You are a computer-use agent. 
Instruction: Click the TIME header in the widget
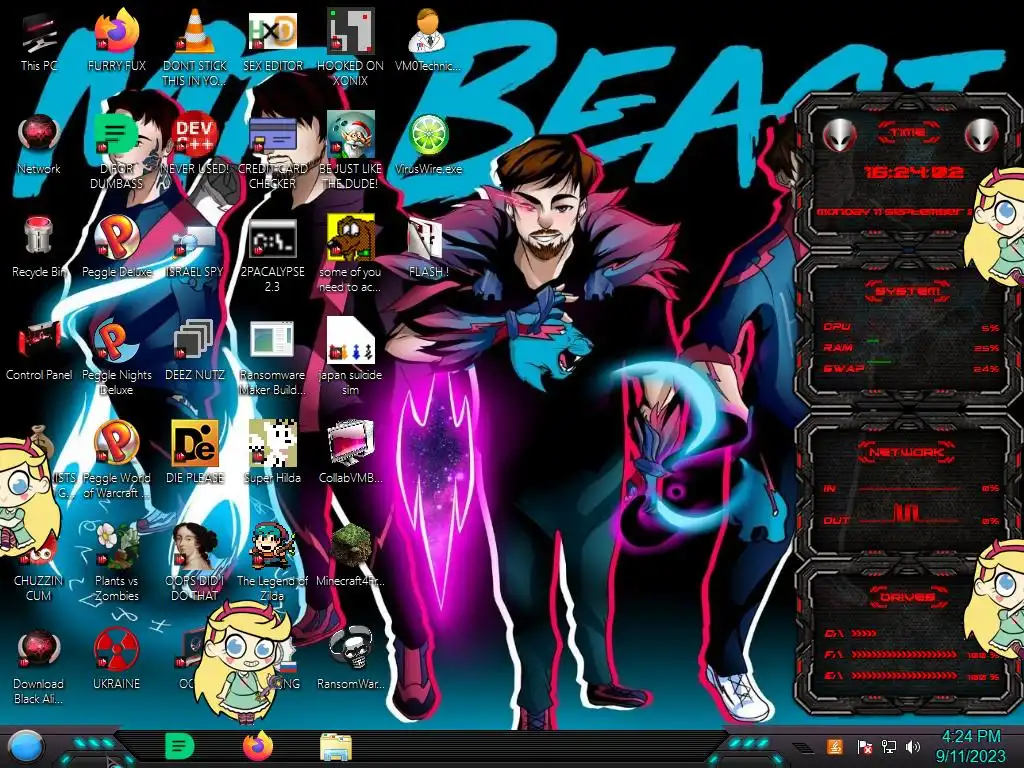coord(908,133)
